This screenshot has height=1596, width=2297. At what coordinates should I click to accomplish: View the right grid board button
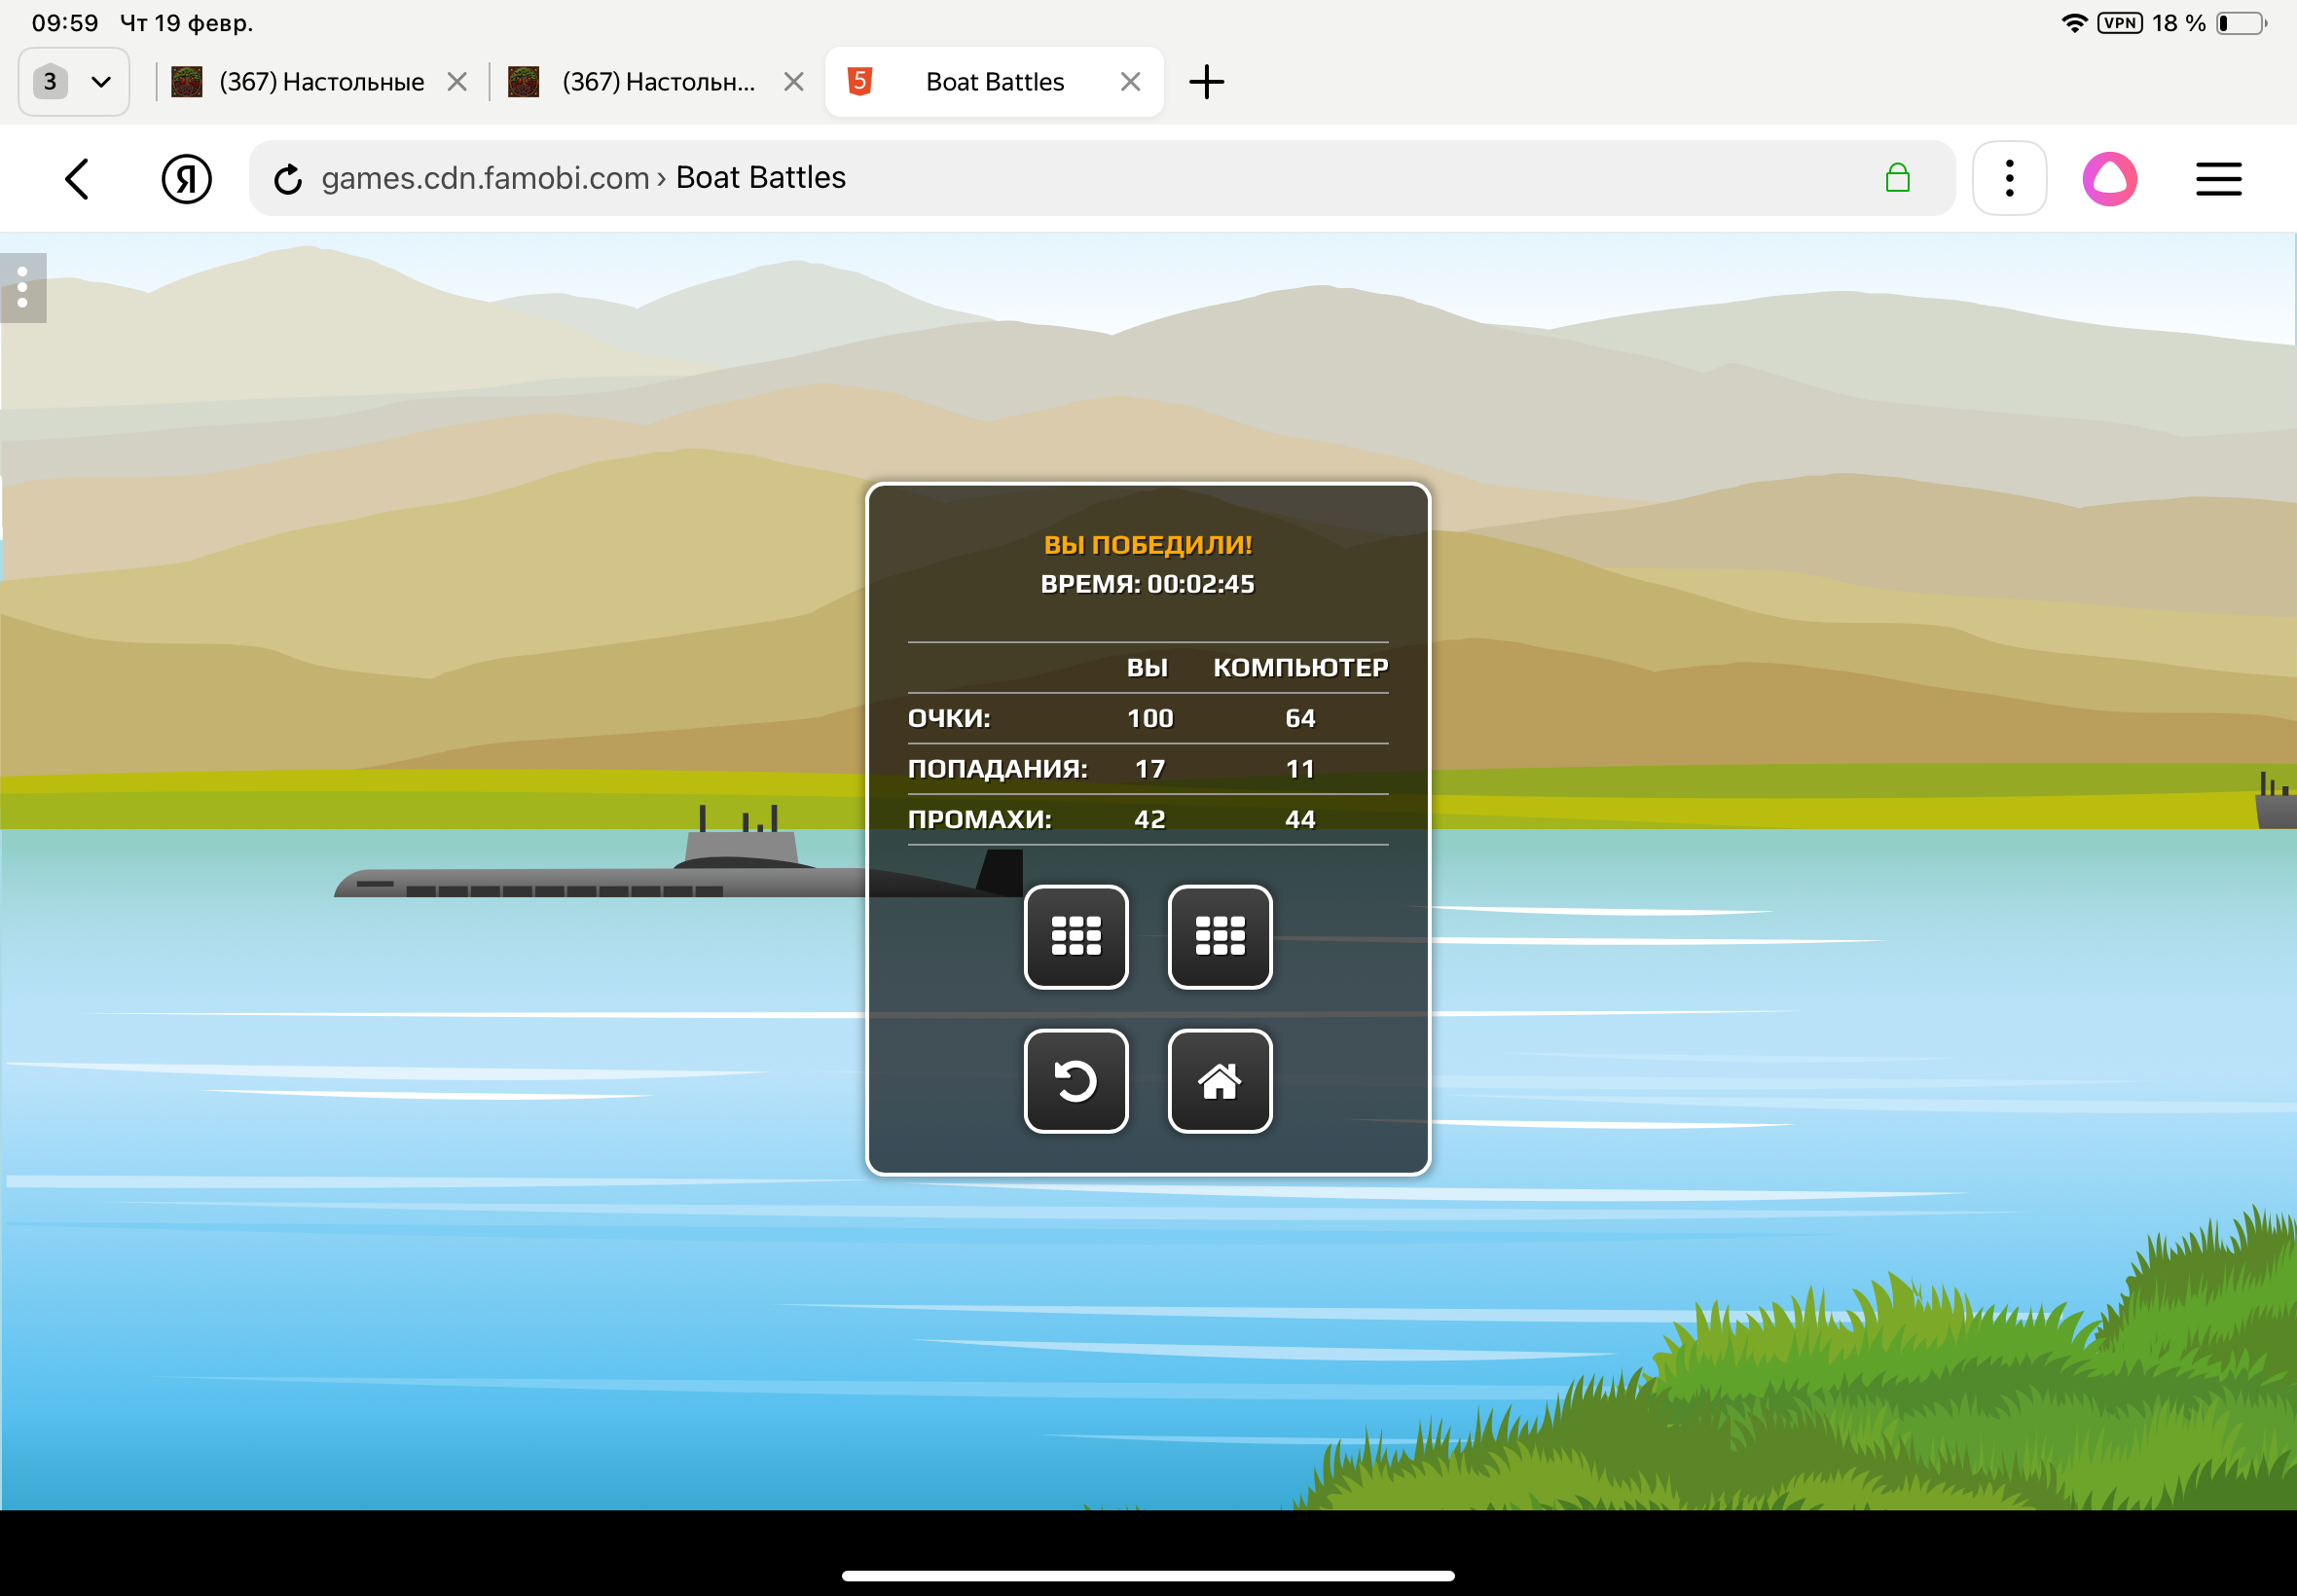point(1219,936)
